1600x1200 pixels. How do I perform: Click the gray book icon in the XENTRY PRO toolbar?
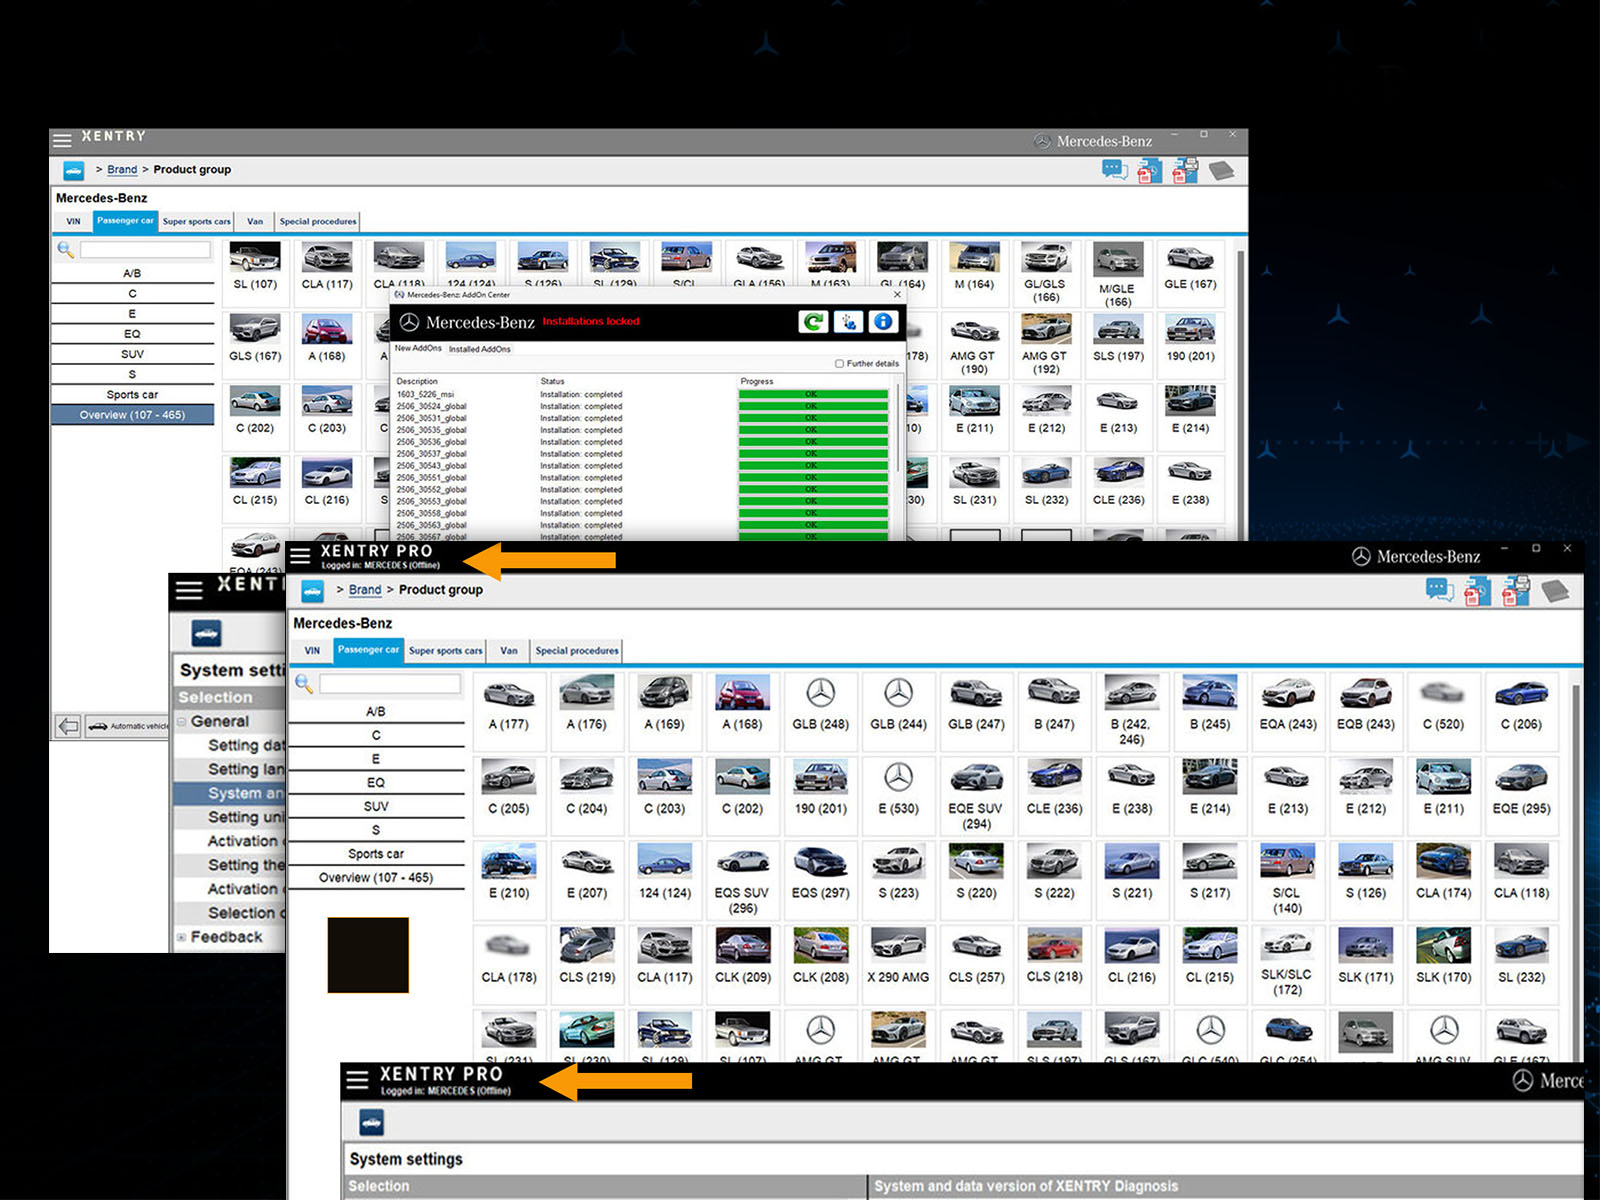pos(1555,591)
